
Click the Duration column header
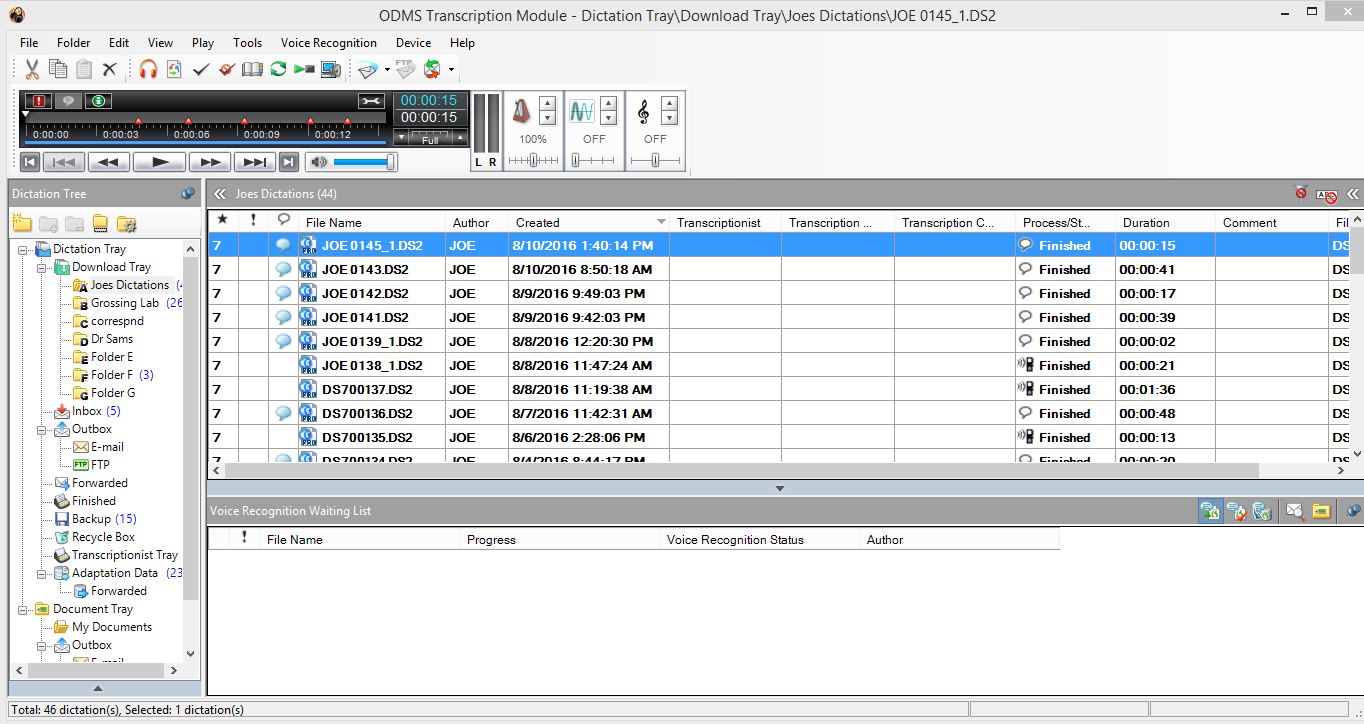pos(1166,222)
